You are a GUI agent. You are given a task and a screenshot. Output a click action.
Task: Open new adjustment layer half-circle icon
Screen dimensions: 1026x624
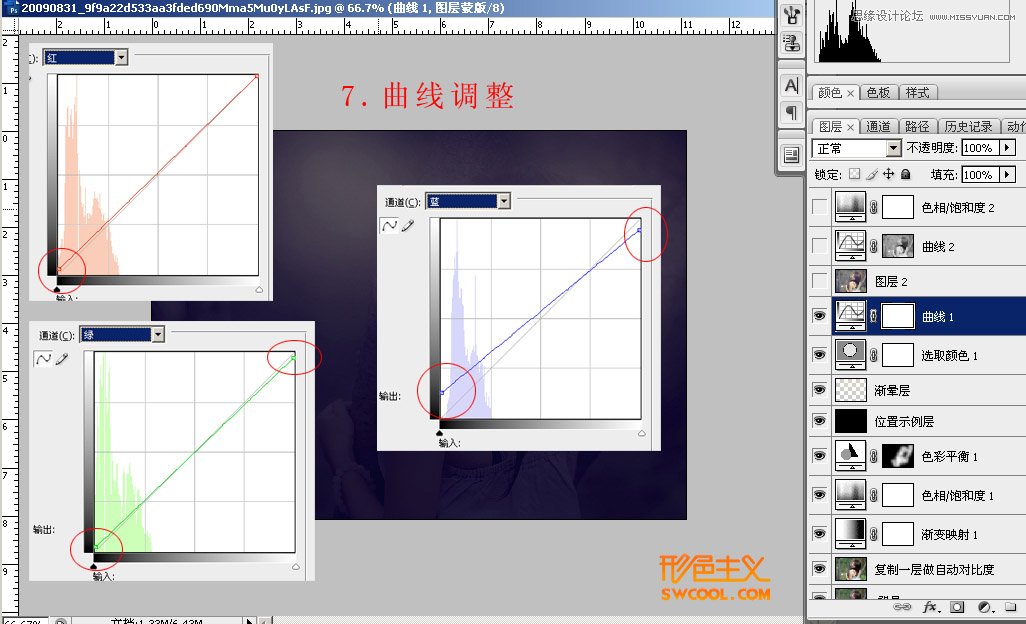coord(984,607)
